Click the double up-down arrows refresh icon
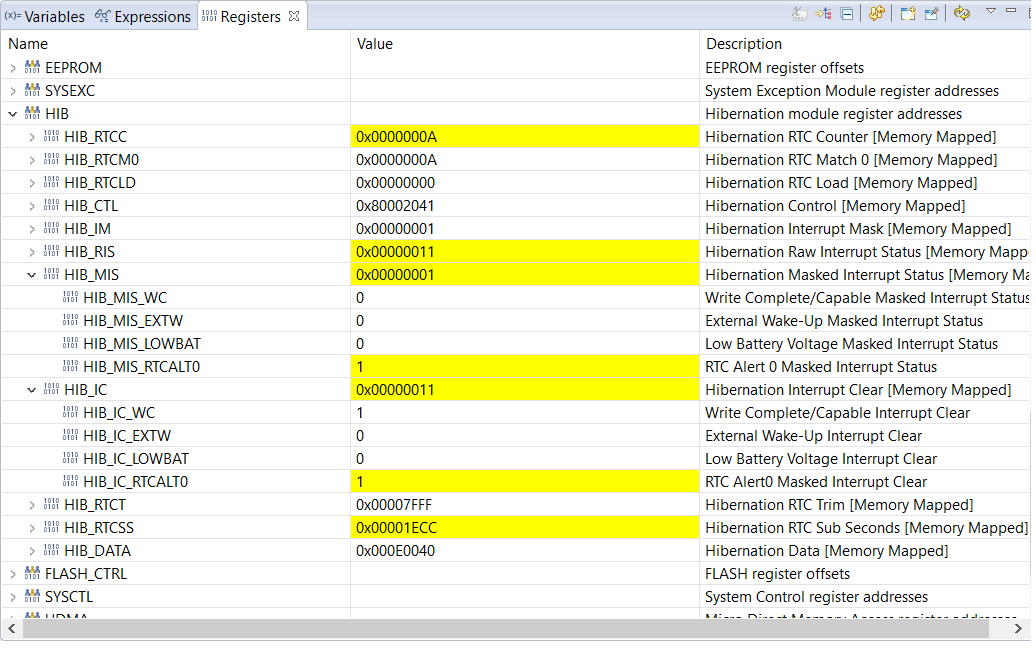 [x=877, y=14]
